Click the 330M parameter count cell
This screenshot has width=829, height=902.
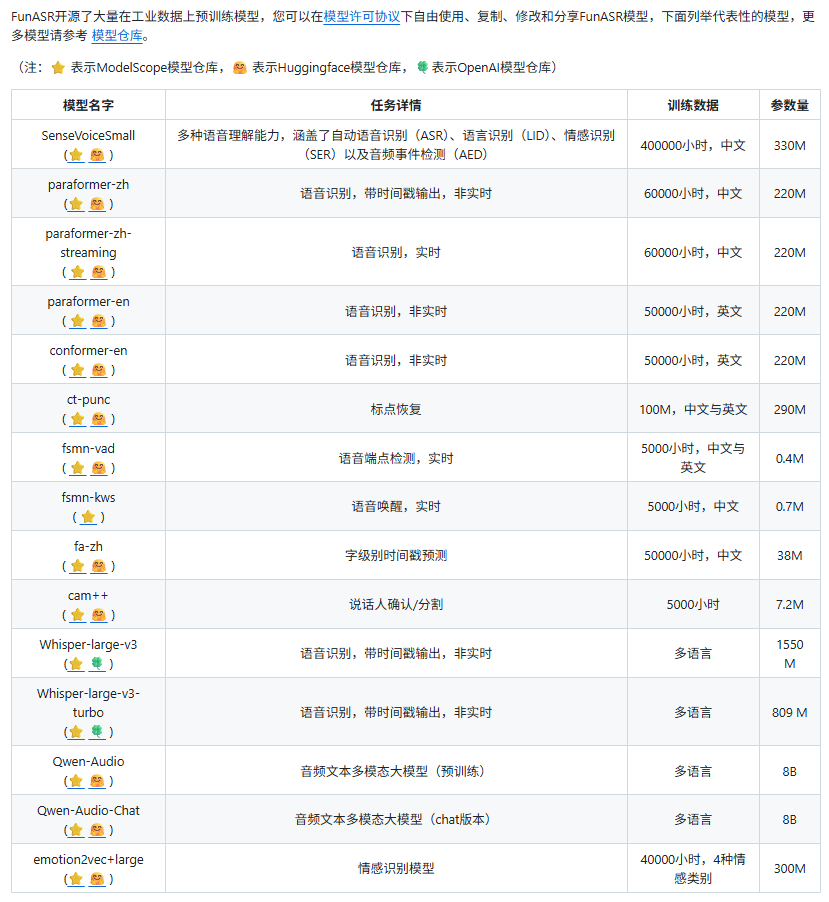[x=789, y=146]
